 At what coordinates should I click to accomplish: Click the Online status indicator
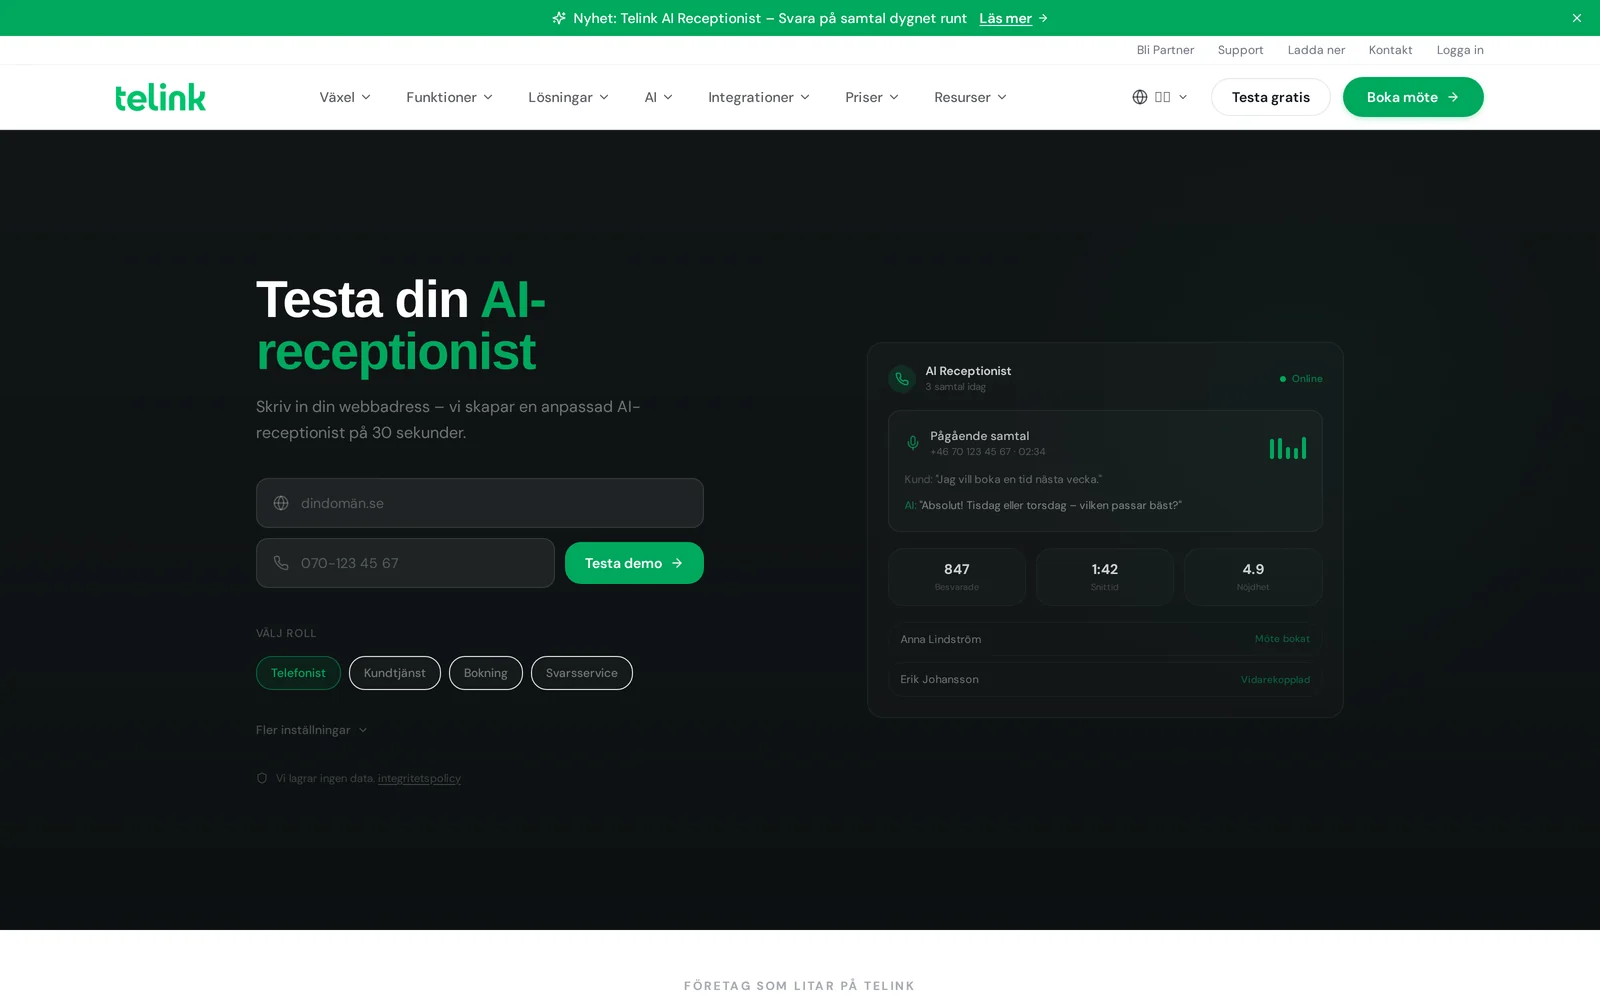(x=1301, y=379)
